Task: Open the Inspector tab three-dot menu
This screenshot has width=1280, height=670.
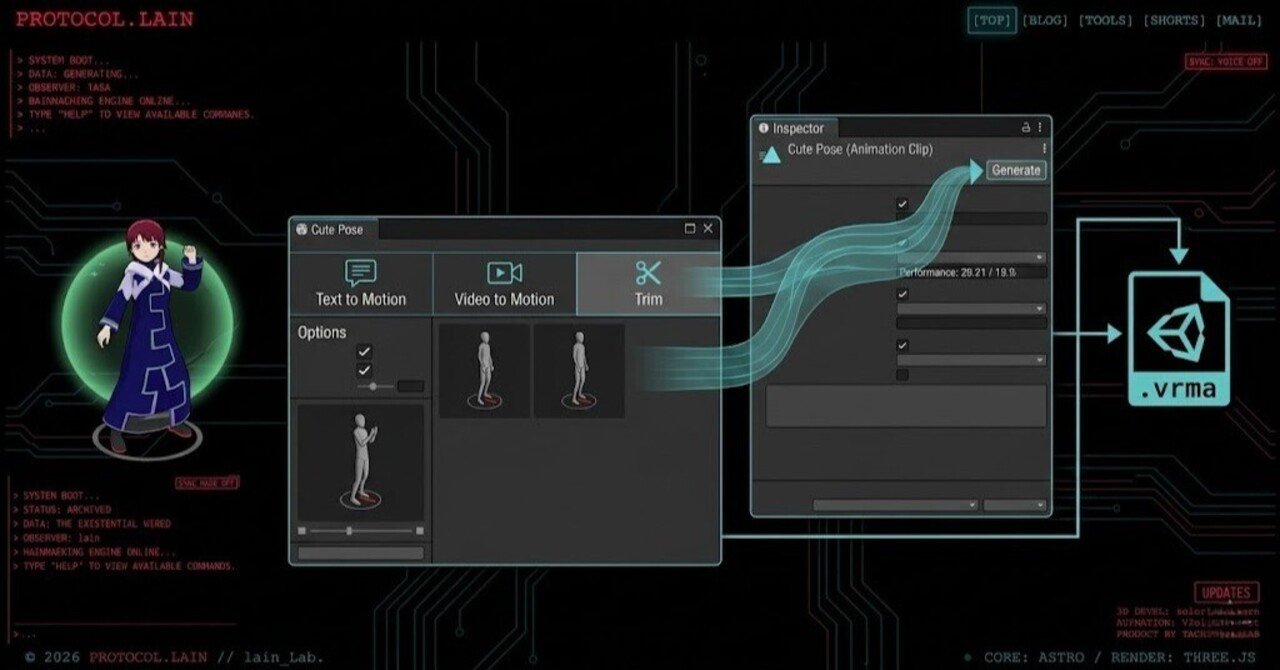Action: (x=1040, y=128)
